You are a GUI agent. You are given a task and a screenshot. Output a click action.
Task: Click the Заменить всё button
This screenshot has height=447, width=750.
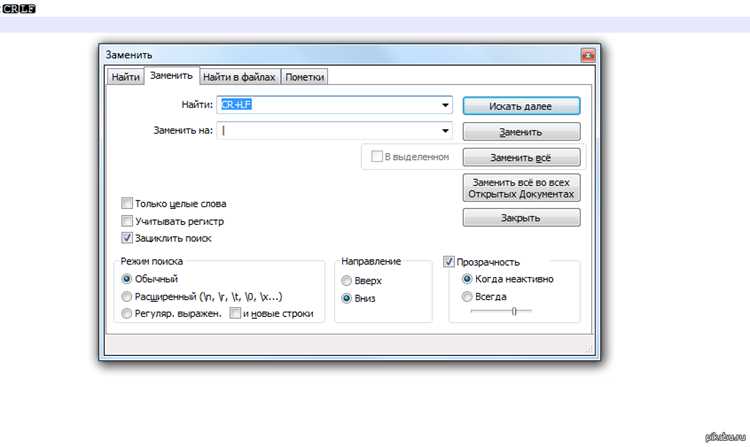point(521,157)
